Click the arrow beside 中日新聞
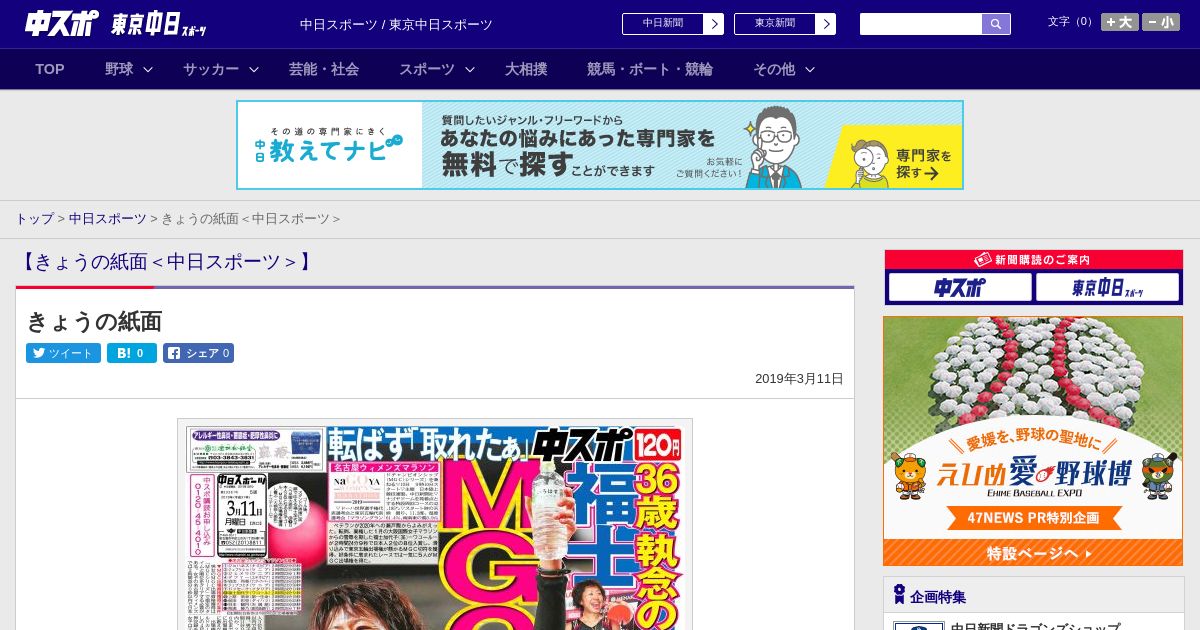 (714, 24)
